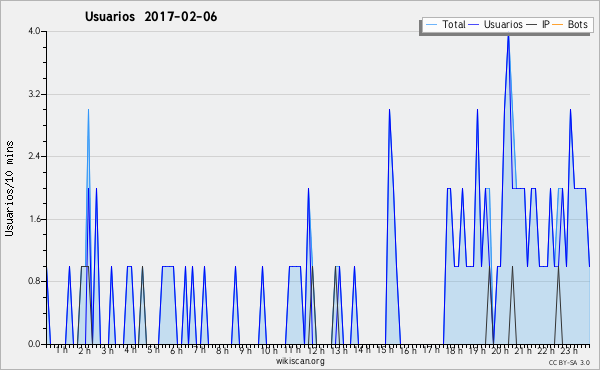Click the y-axis value 0.0

click(x=34, y=344)
